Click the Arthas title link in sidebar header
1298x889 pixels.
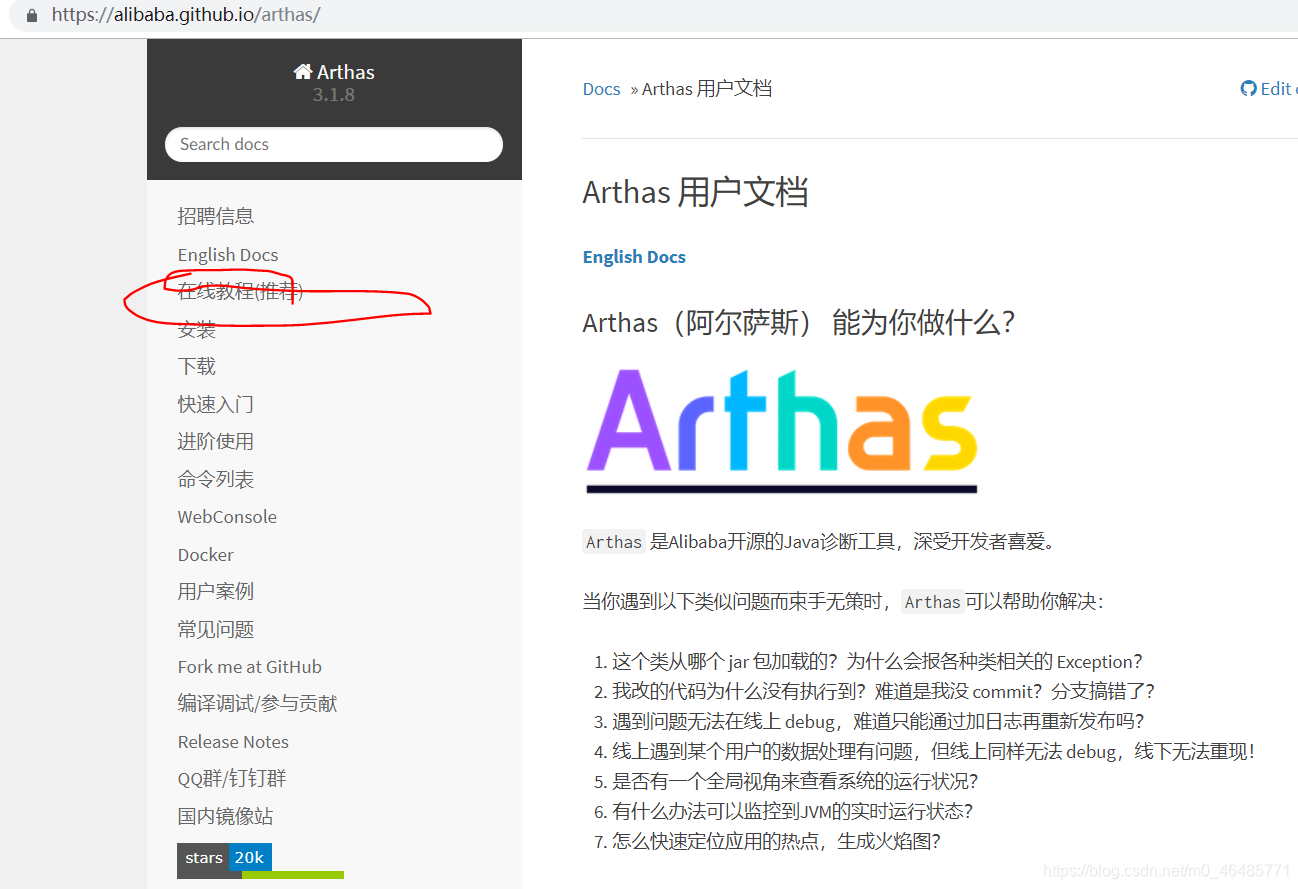pyautogui.click(x=334, y=72)
